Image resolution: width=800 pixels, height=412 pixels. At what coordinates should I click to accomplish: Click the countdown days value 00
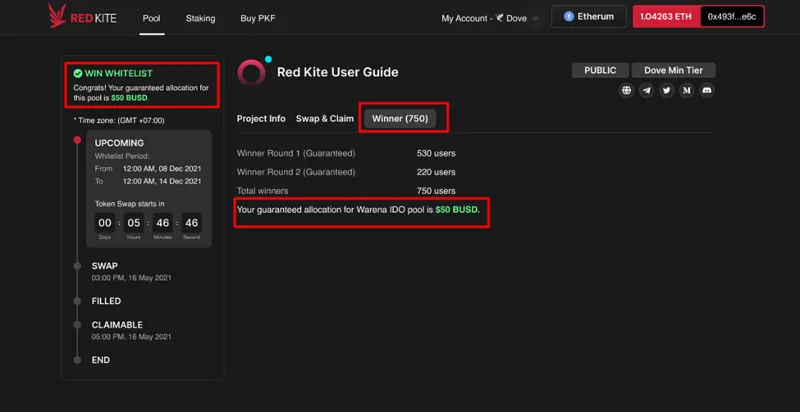tap(105, 223)
